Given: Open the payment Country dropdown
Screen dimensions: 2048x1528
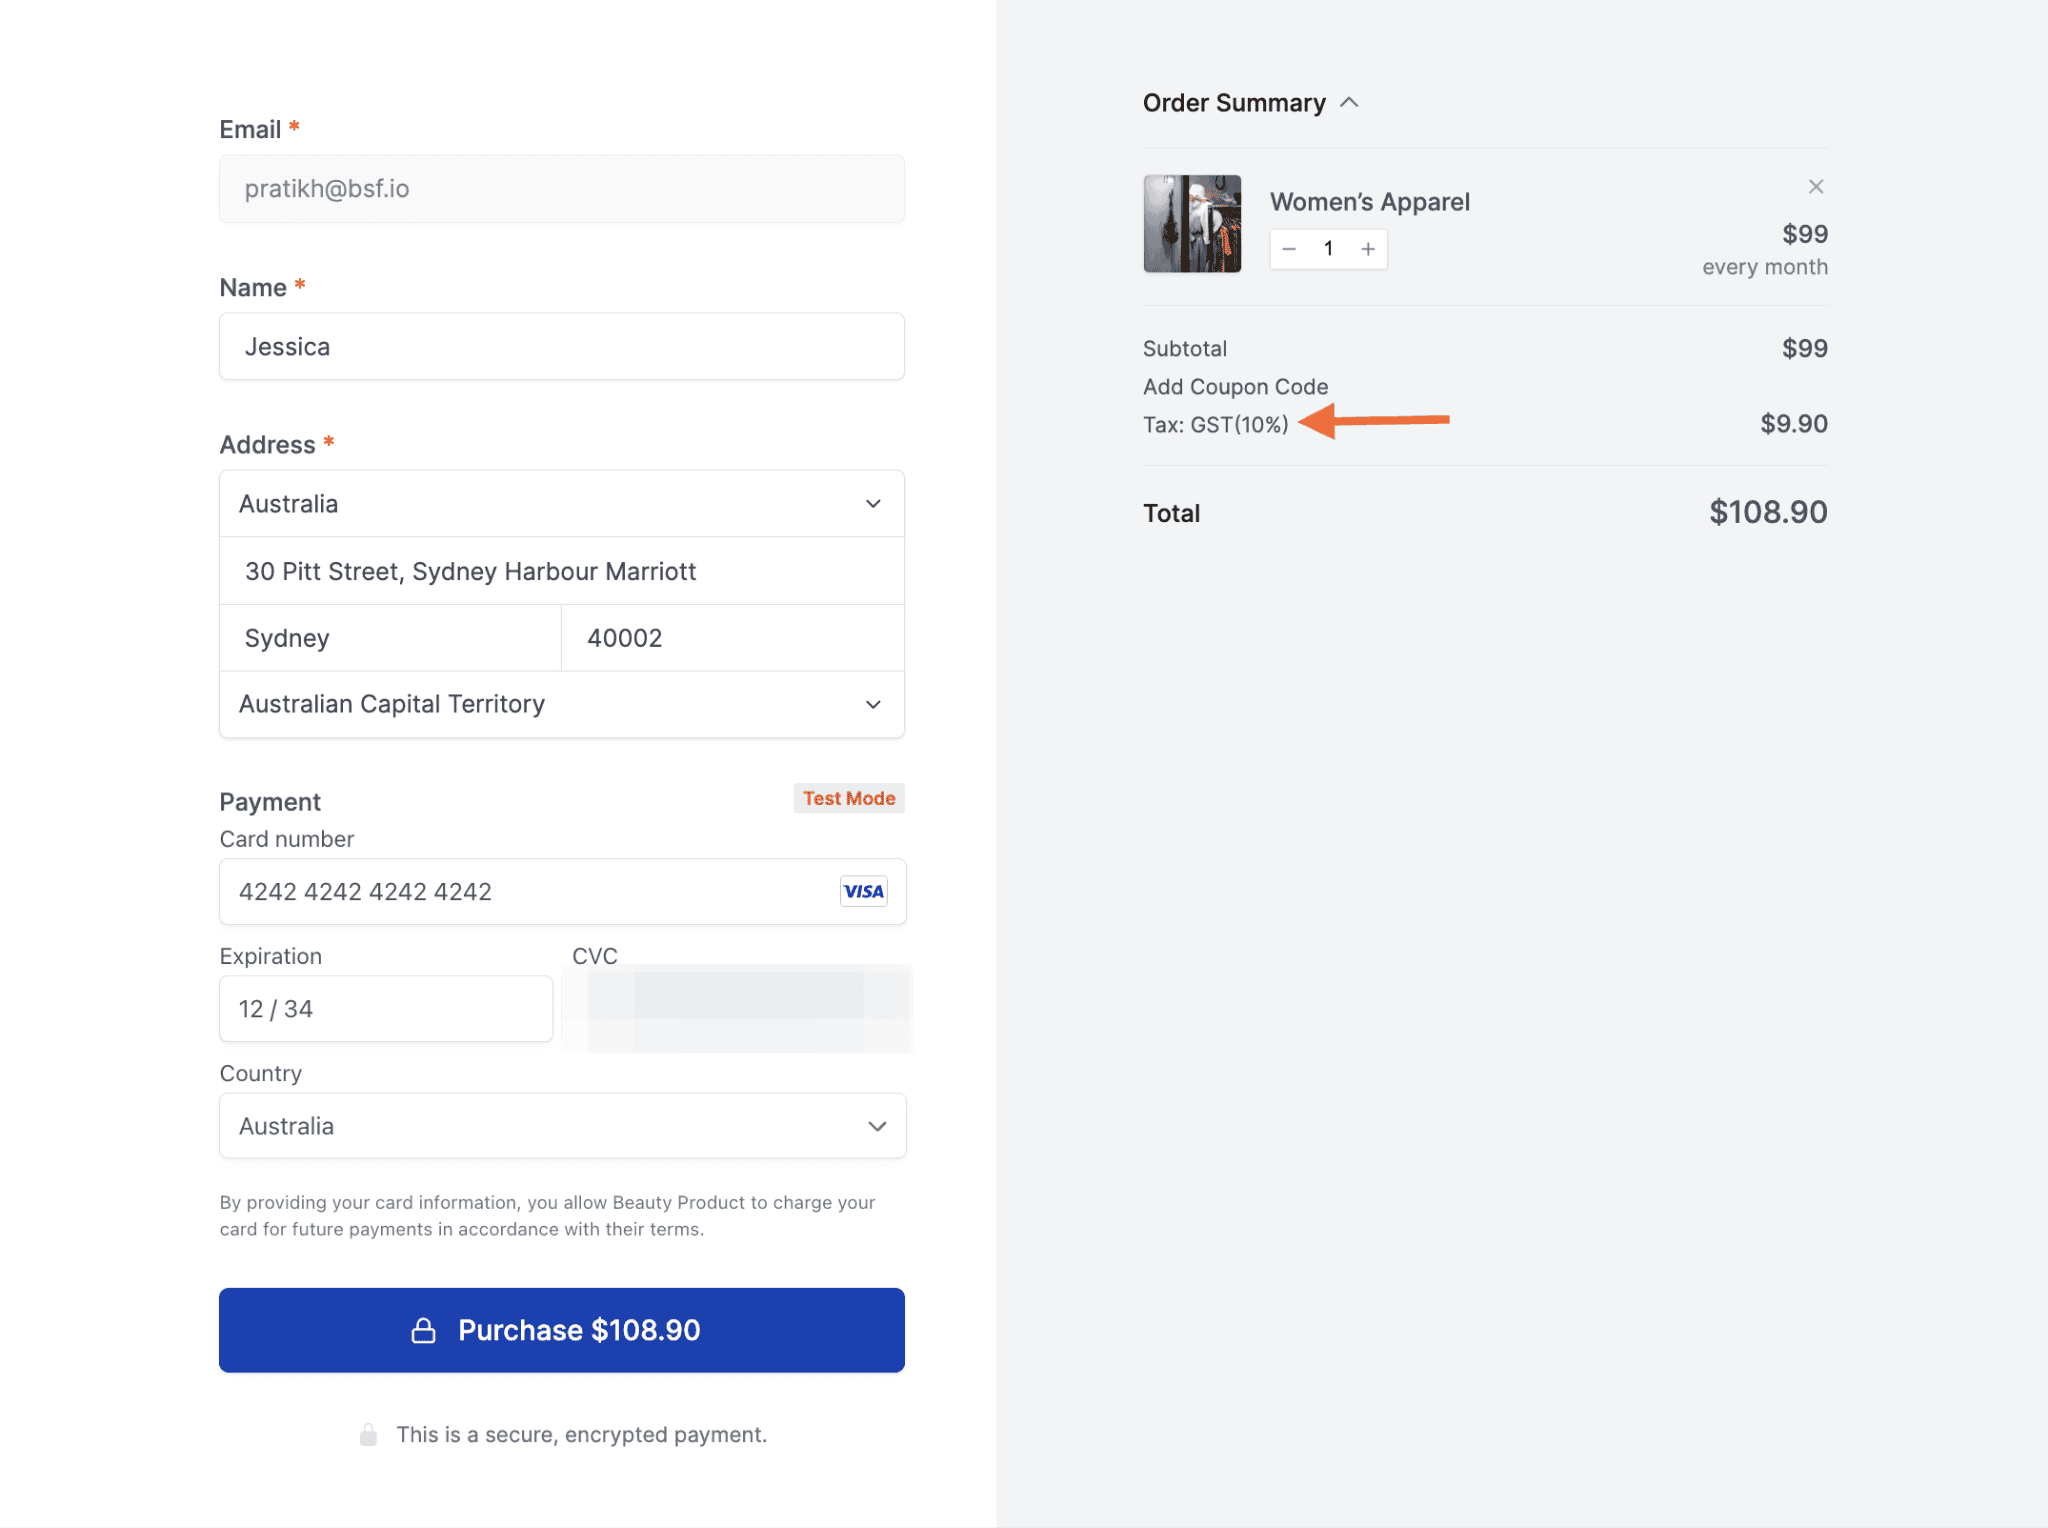Looking at the screenshot, I should click(562, 1126).
